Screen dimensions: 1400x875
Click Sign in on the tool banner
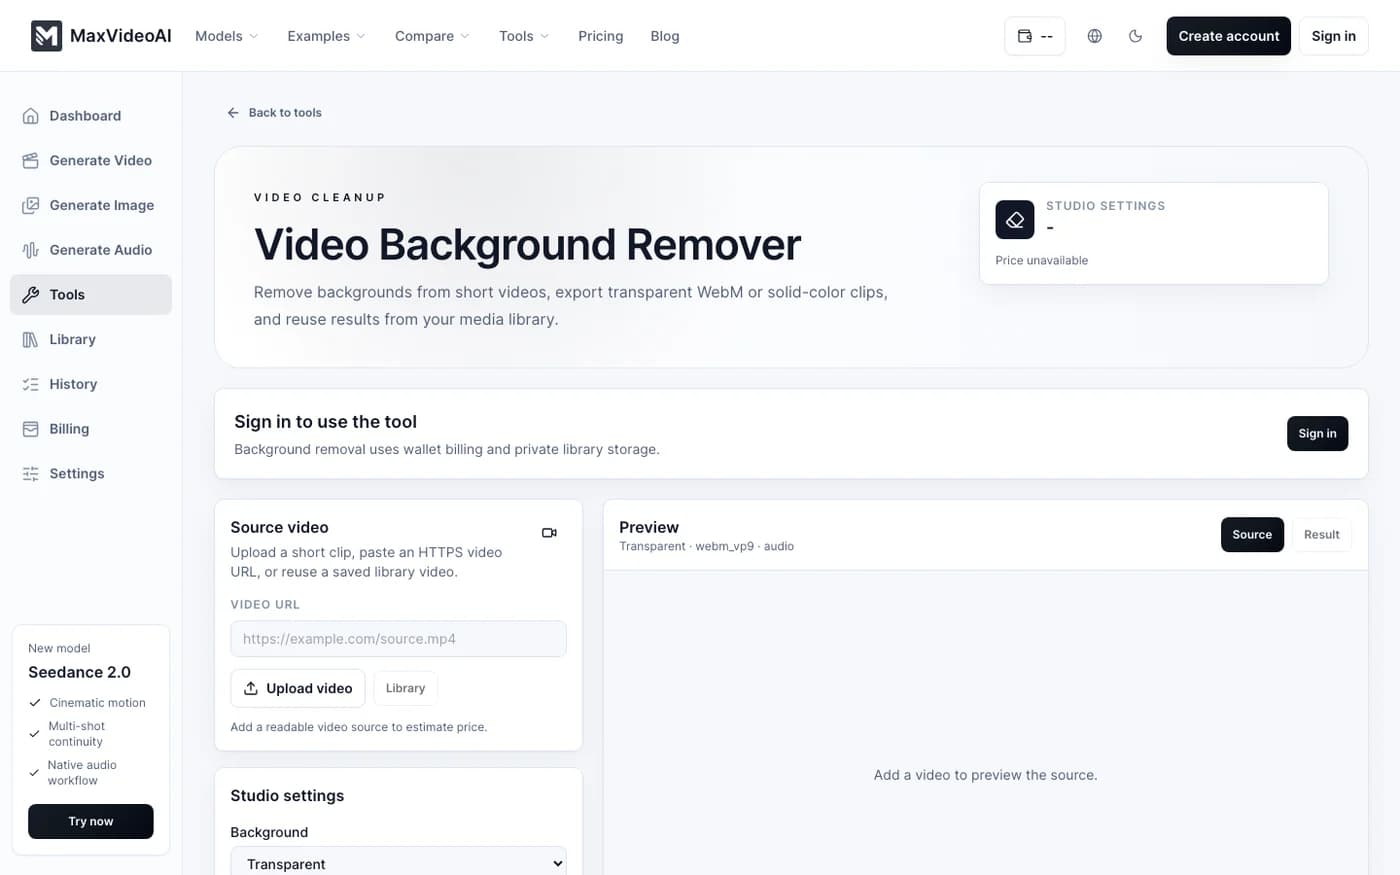pyautogui.click(x=1317, y=433)
